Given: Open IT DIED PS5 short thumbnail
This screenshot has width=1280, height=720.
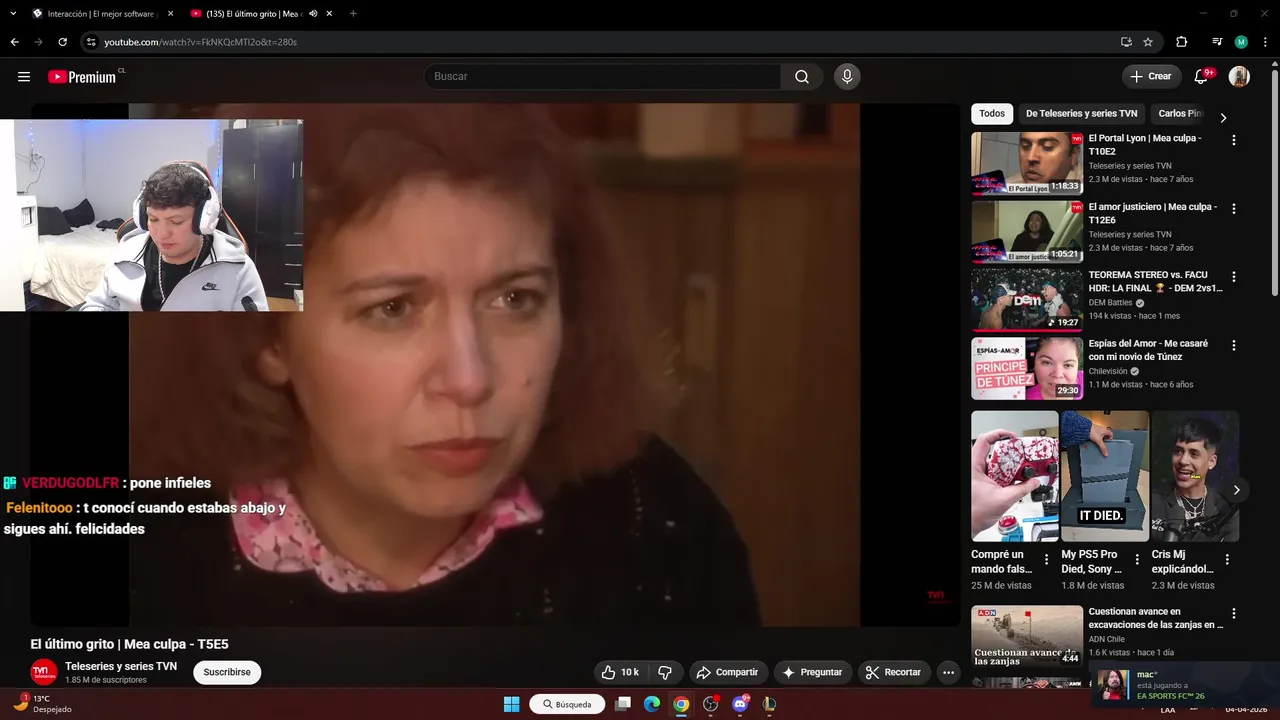Looking at the screenshot, I should tap(1105, 476).
